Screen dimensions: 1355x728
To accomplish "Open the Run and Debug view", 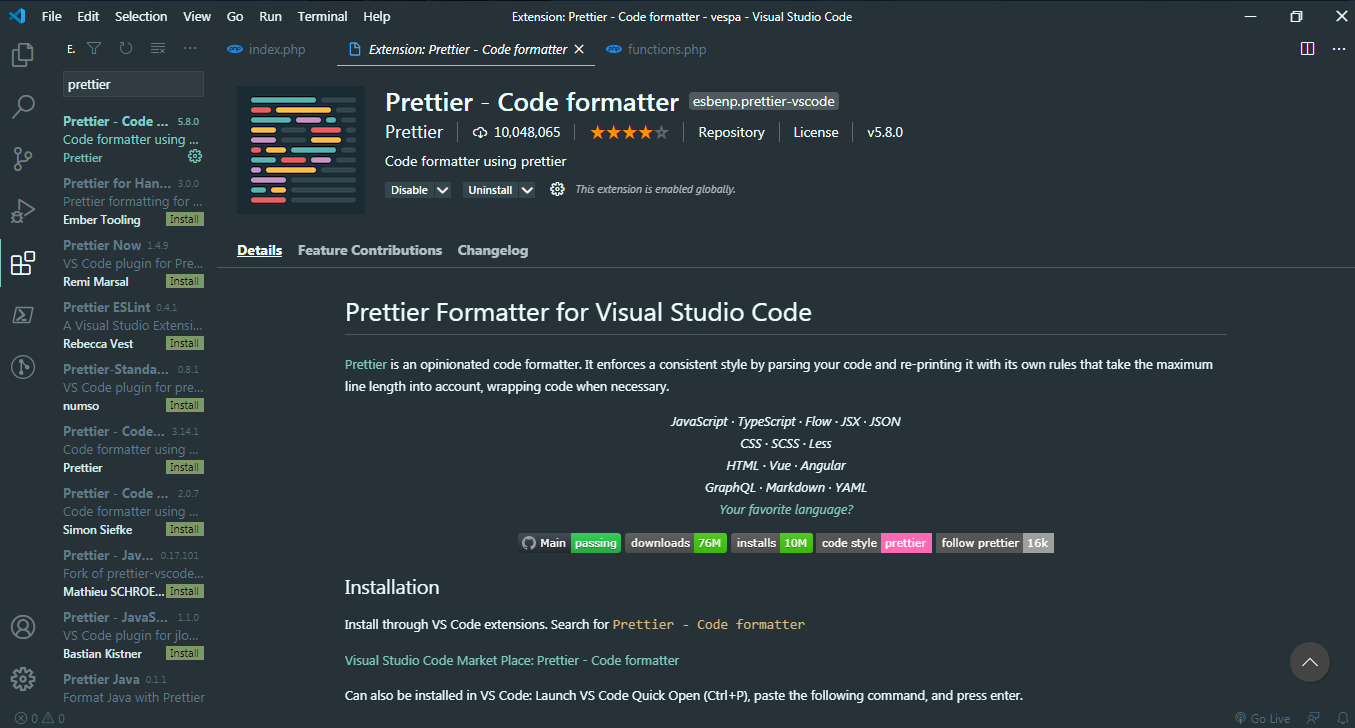I will tap(22, 210).
